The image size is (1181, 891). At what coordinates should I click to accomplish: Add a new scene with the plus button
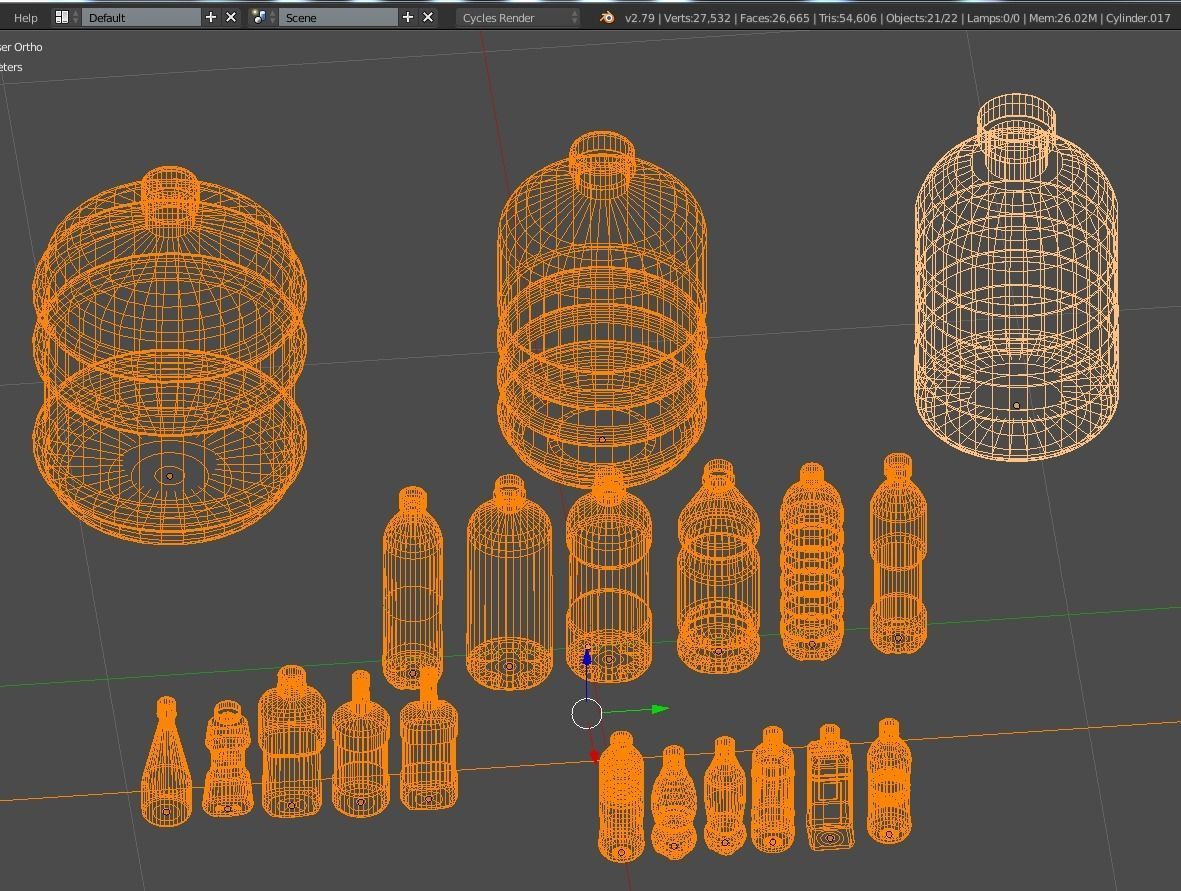click(x=406, y=17)
